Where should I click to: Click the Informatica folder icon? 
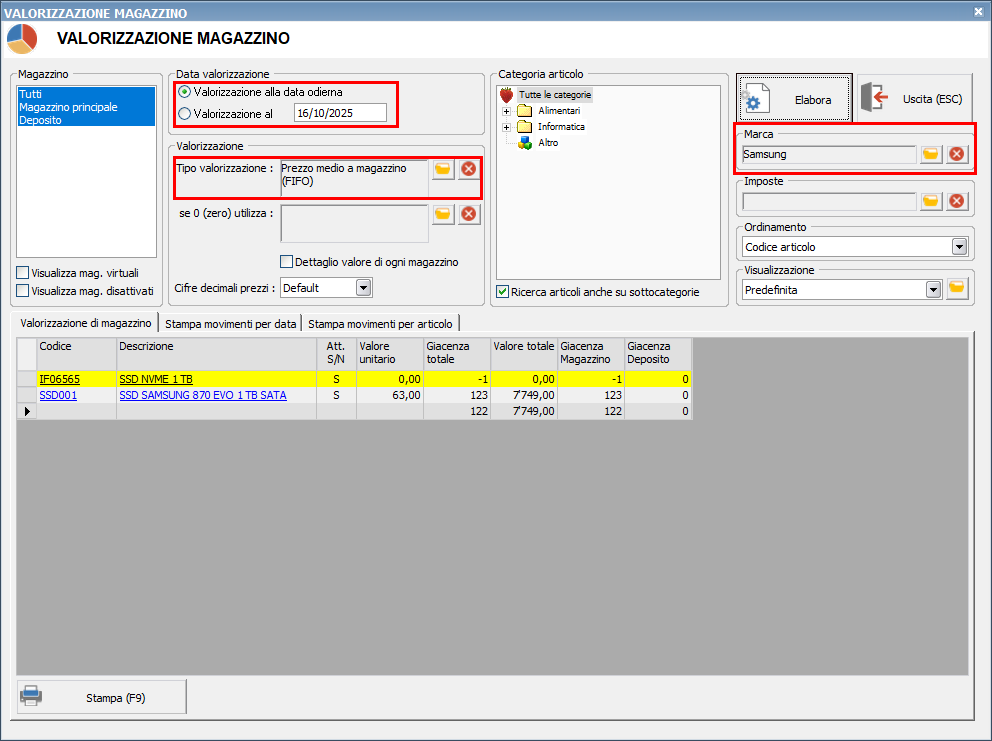524,127
